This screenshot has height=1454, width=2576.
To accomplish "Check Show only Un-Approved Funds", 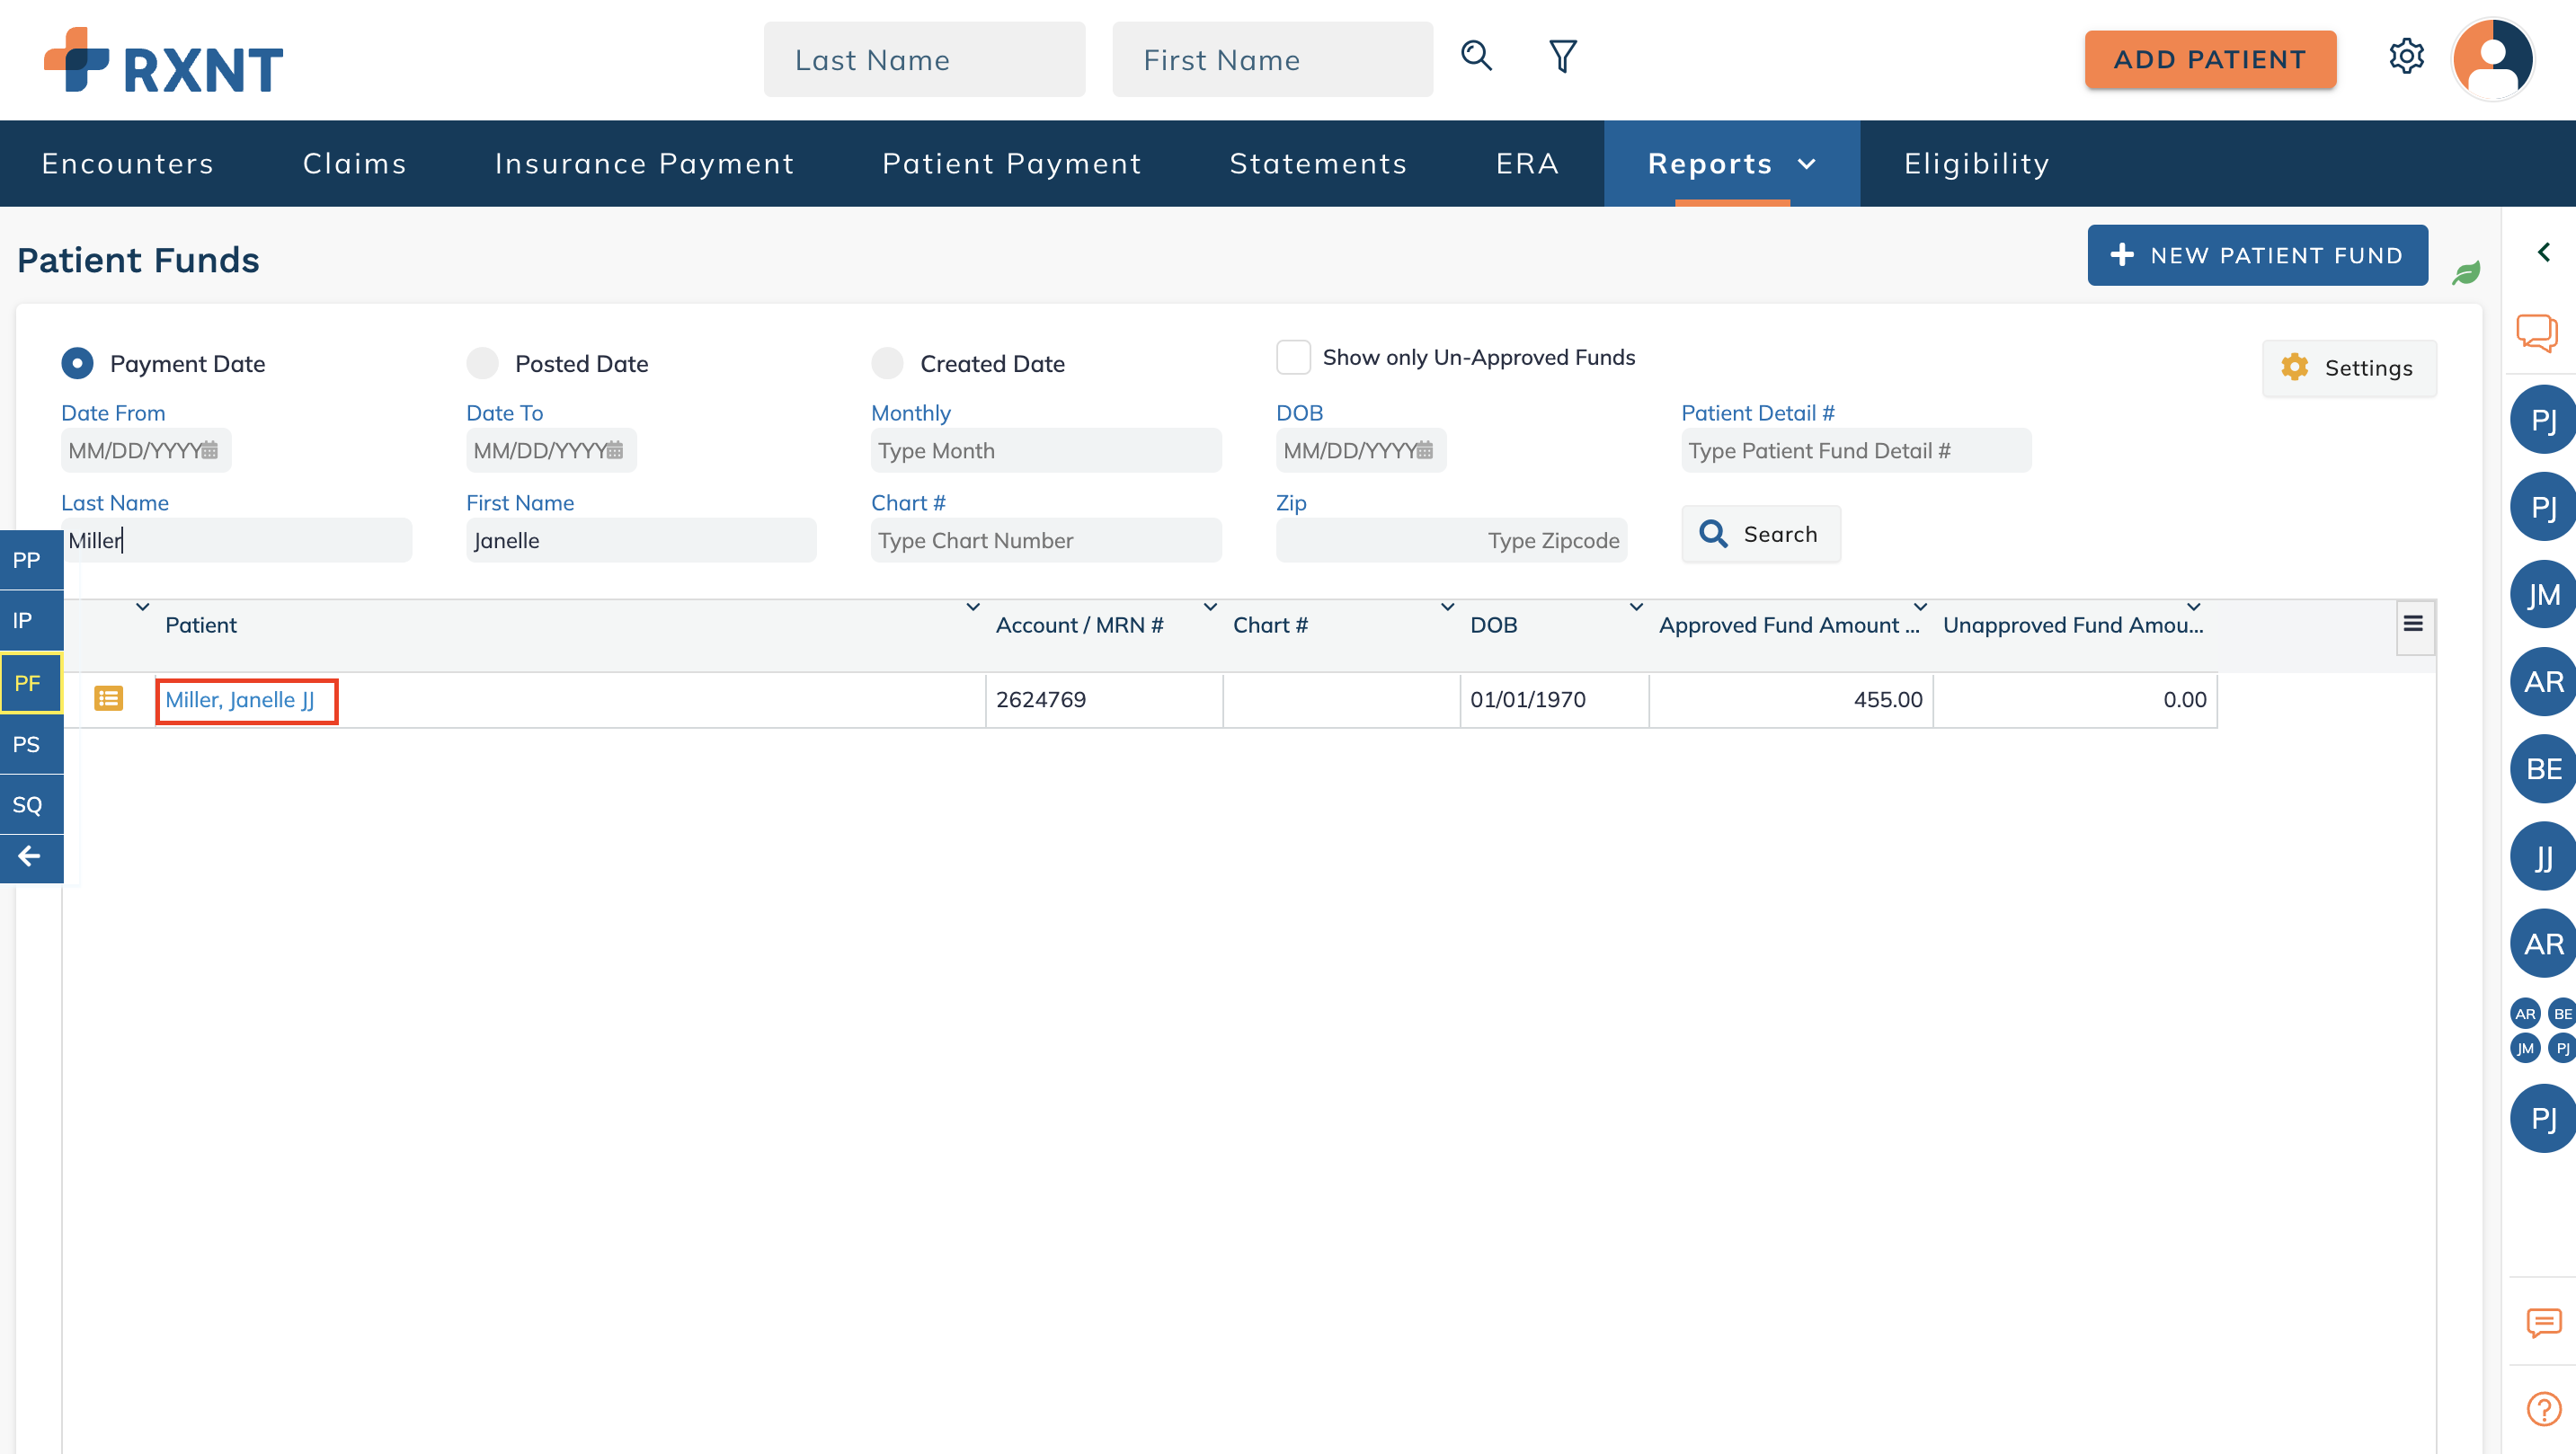I will pyautogui.click(x=1293, y=357).
